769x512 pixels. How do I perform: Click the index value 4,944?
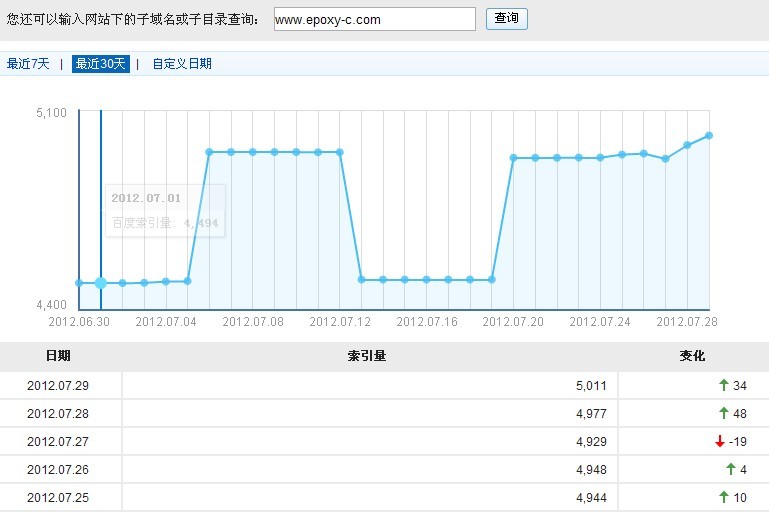tap(591, 497)
